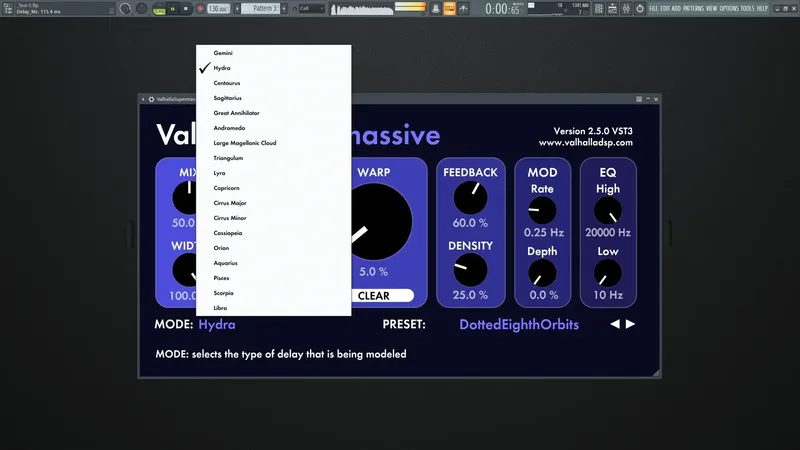Choose Sagittarius mode

273,98
